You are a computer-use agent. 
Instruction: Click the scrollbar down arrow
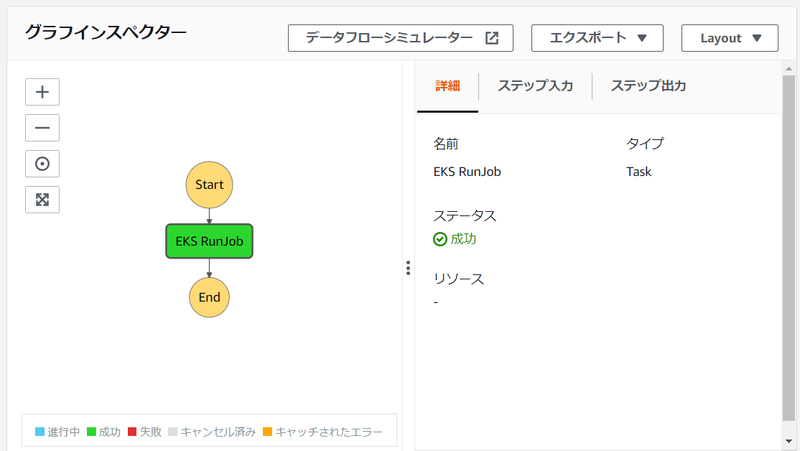pos(788,441)
